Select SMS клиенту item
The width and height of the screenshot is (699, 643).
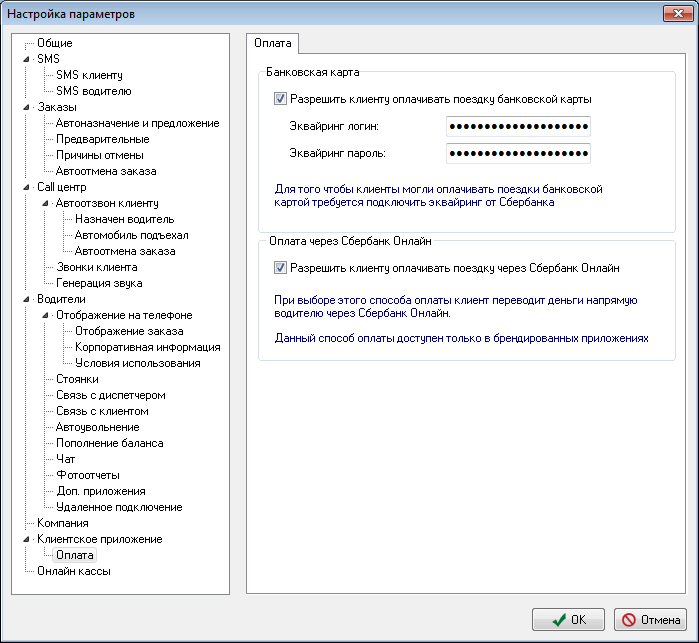(89, 75)
